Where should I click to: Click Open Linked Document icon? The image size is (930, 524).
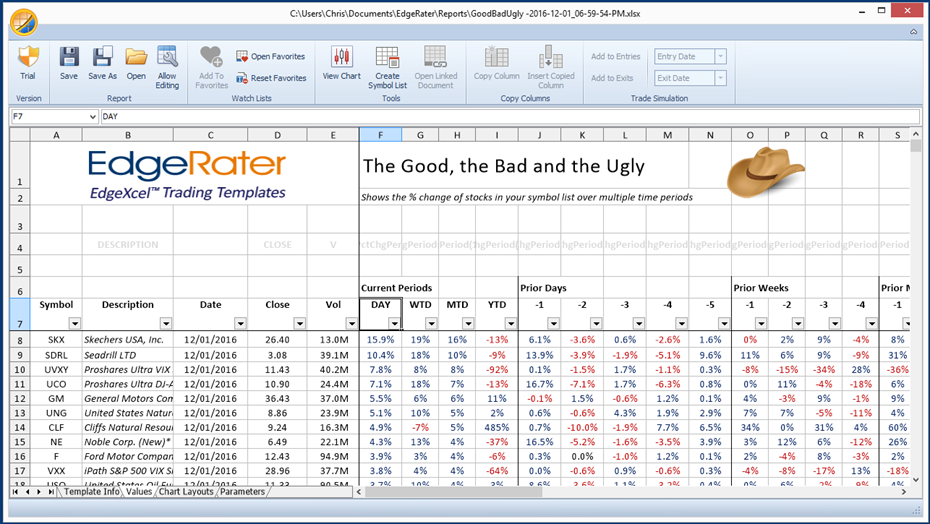(x=435, y=58)
